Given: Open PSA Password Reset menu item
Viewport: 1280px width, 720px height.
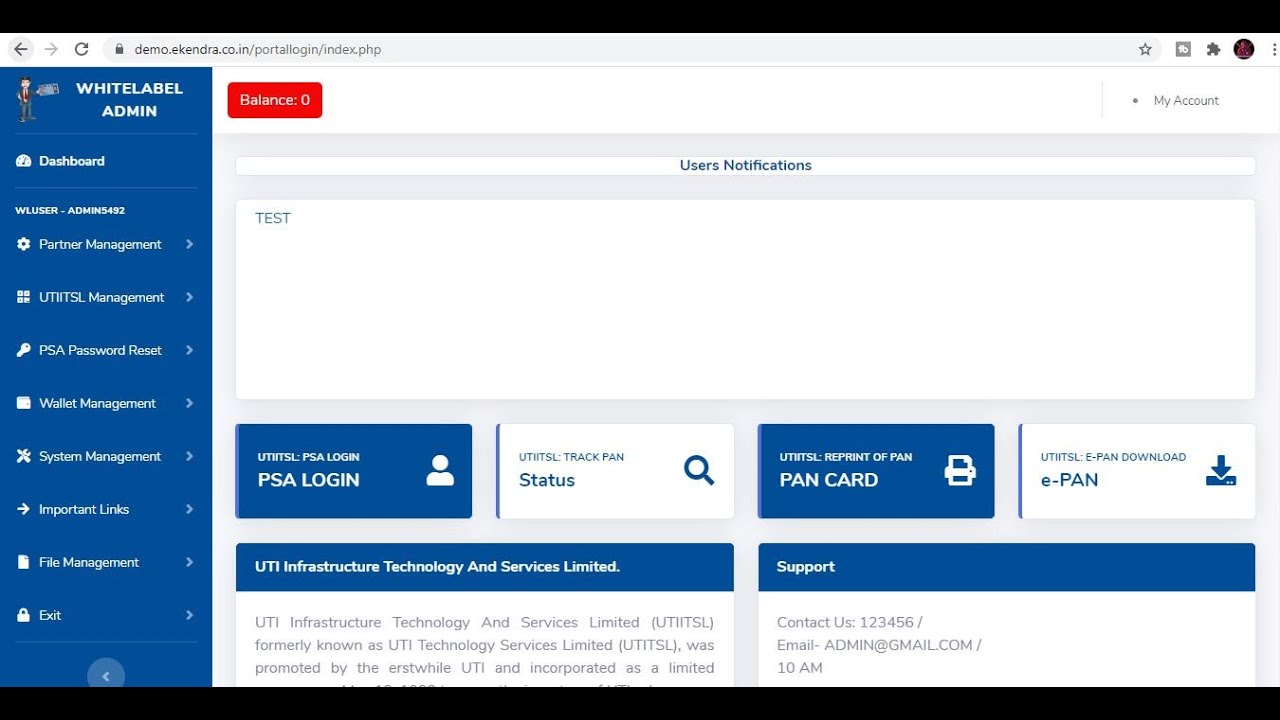Looking at the screenshot, I should [x=106, y=350].
